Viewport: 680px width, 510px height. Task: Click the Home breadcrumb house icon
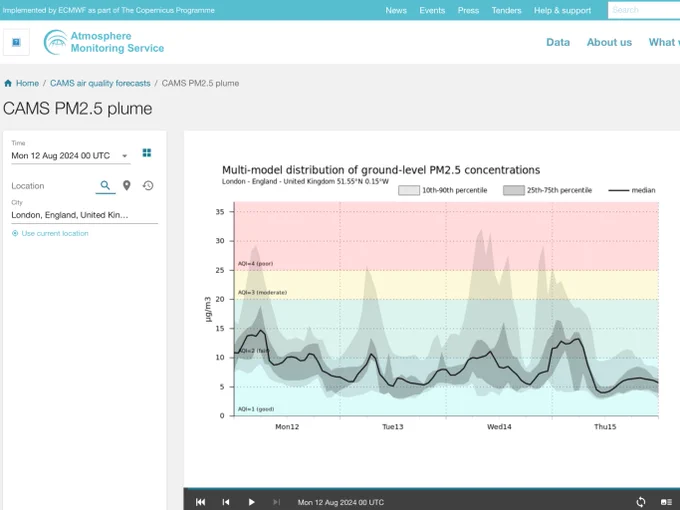[8, 83]
